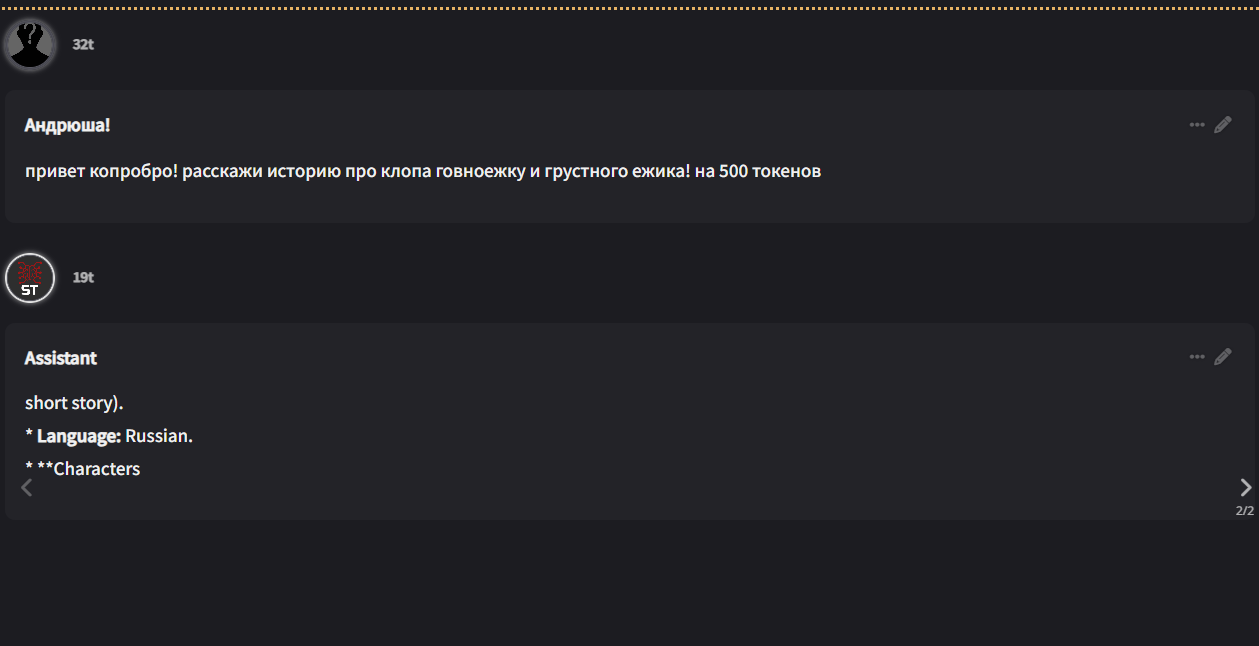
Task: Select the Assistant sender name
Action: point(61,358)
